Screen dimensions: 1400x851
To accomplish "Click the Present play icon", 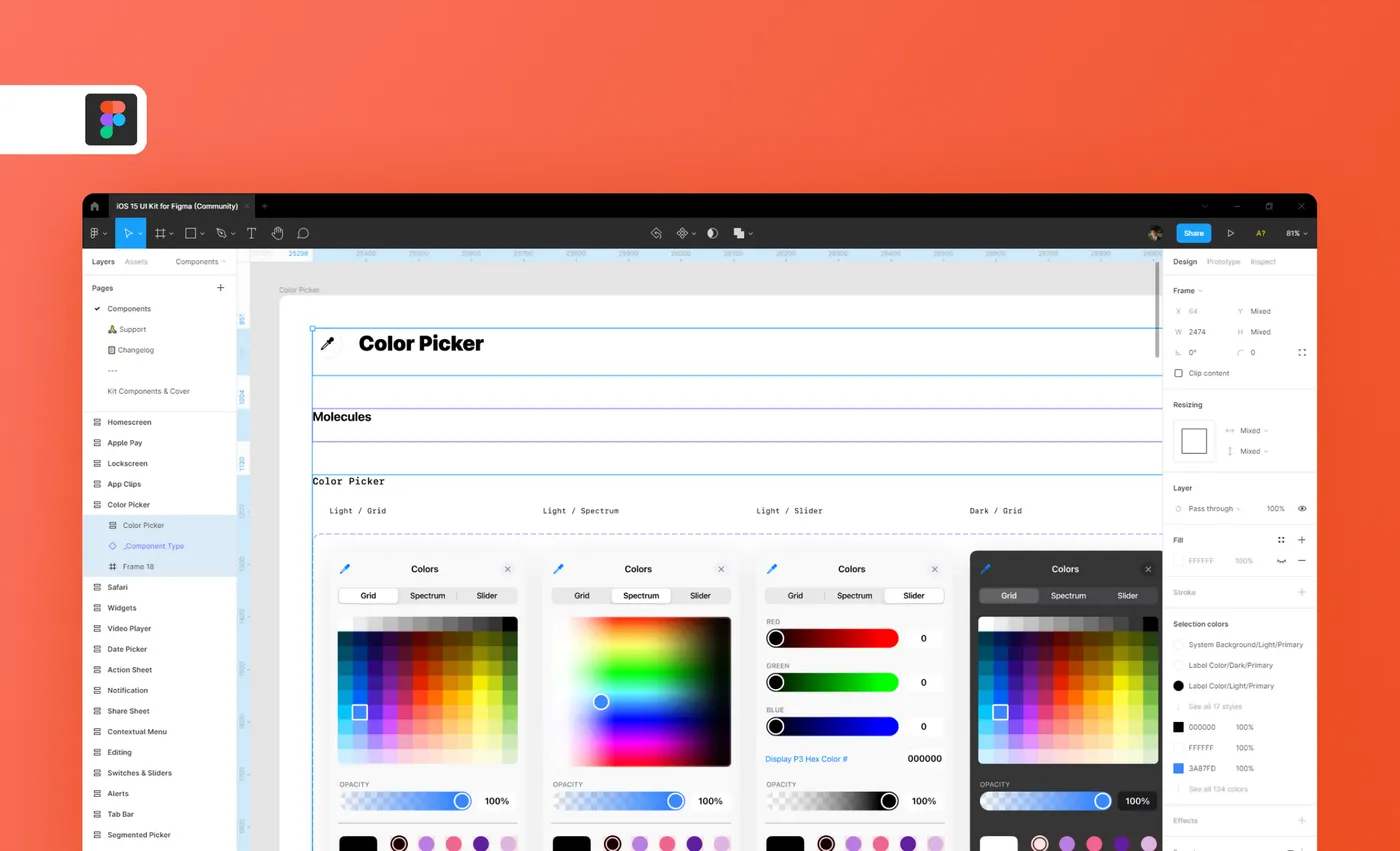I will point(1230,233).
